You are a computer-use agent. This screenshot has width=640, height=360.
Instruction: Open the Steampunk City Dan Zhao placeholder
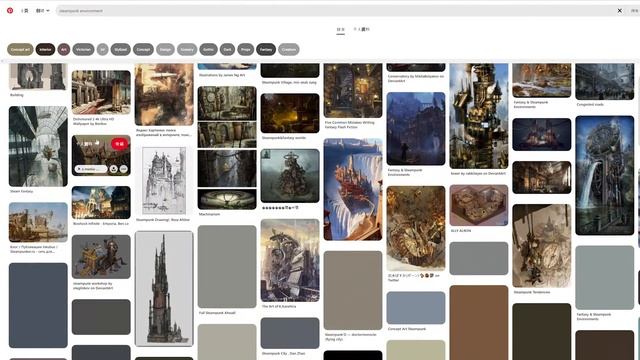tap(290, 333)
